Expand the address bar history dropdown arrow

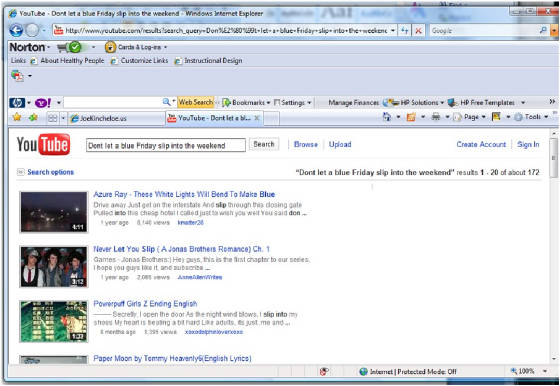(393, 31)
